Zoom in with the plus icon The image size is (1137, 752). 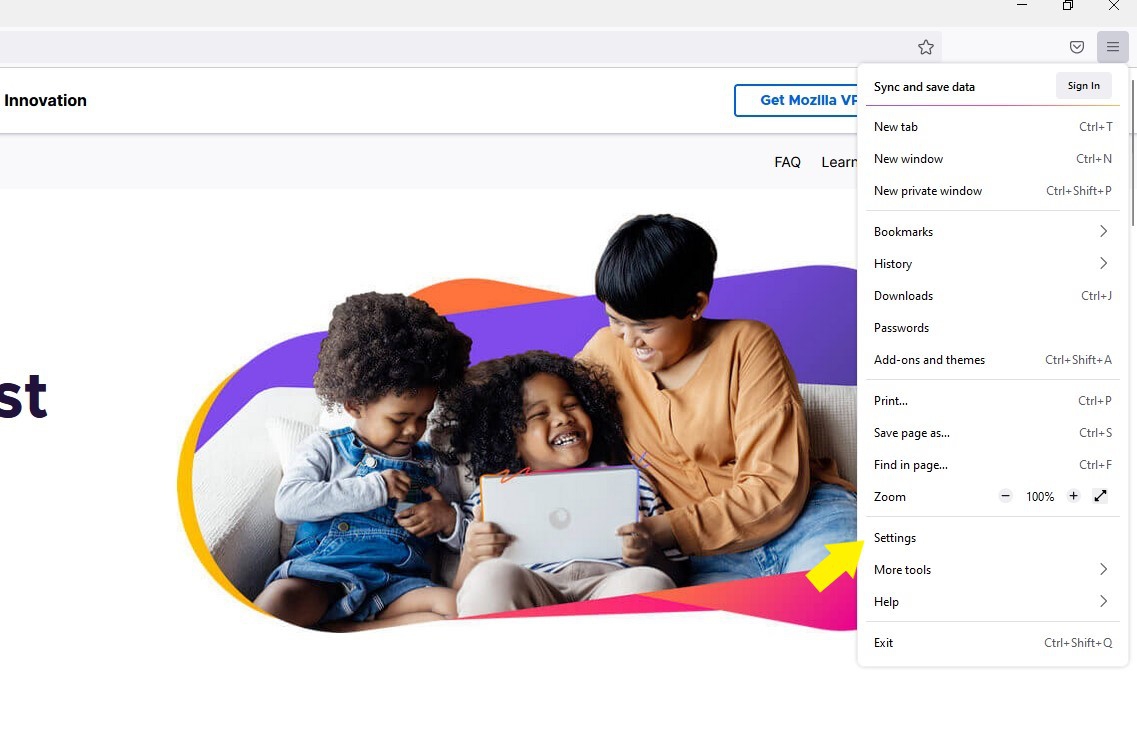coord(1073,496)
